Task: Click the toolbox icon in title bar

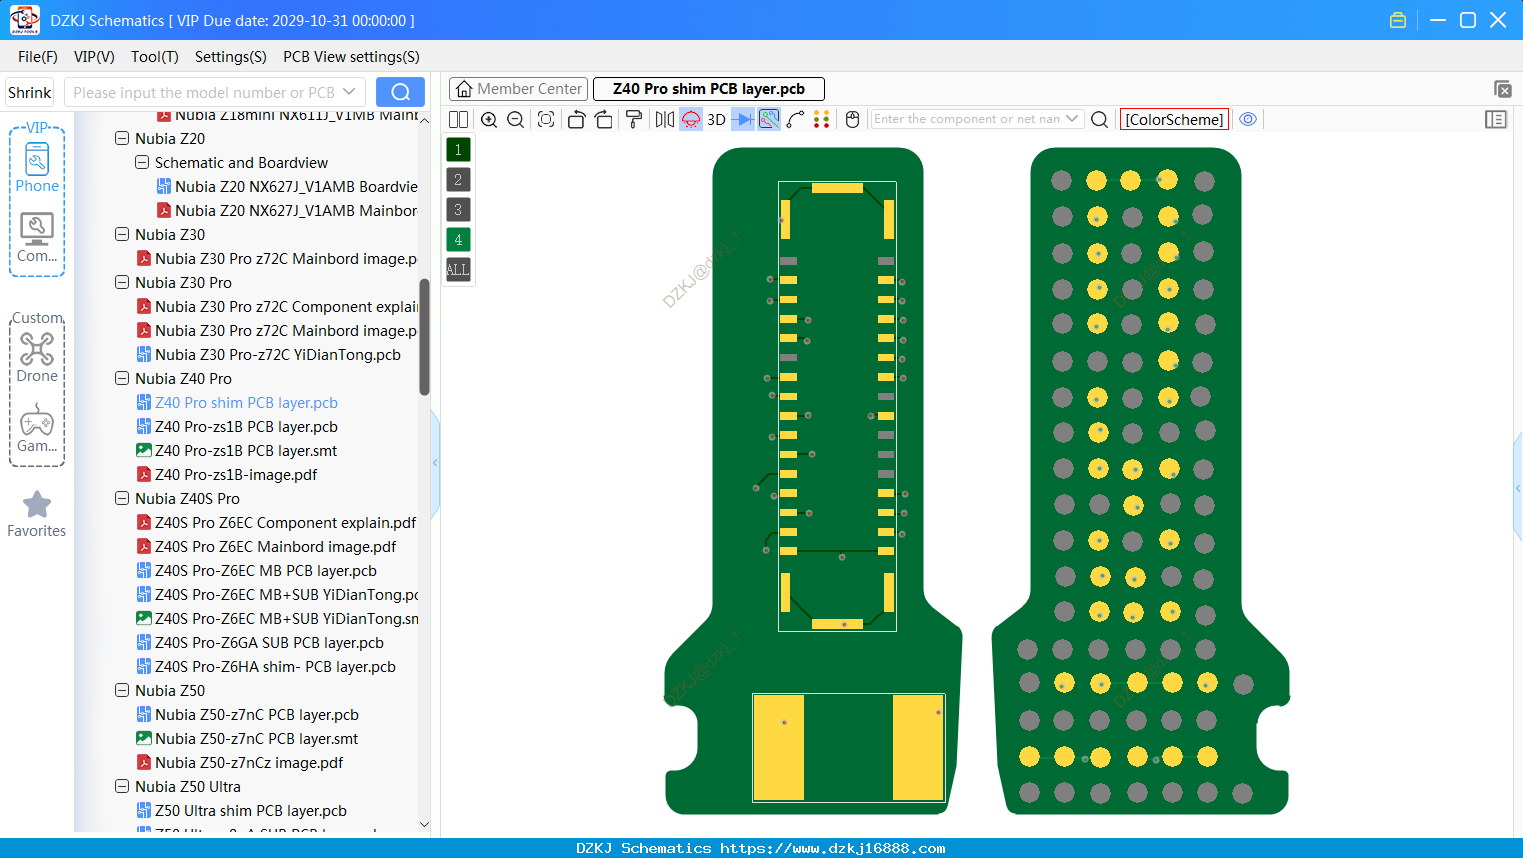Action: click(1398, 20)
